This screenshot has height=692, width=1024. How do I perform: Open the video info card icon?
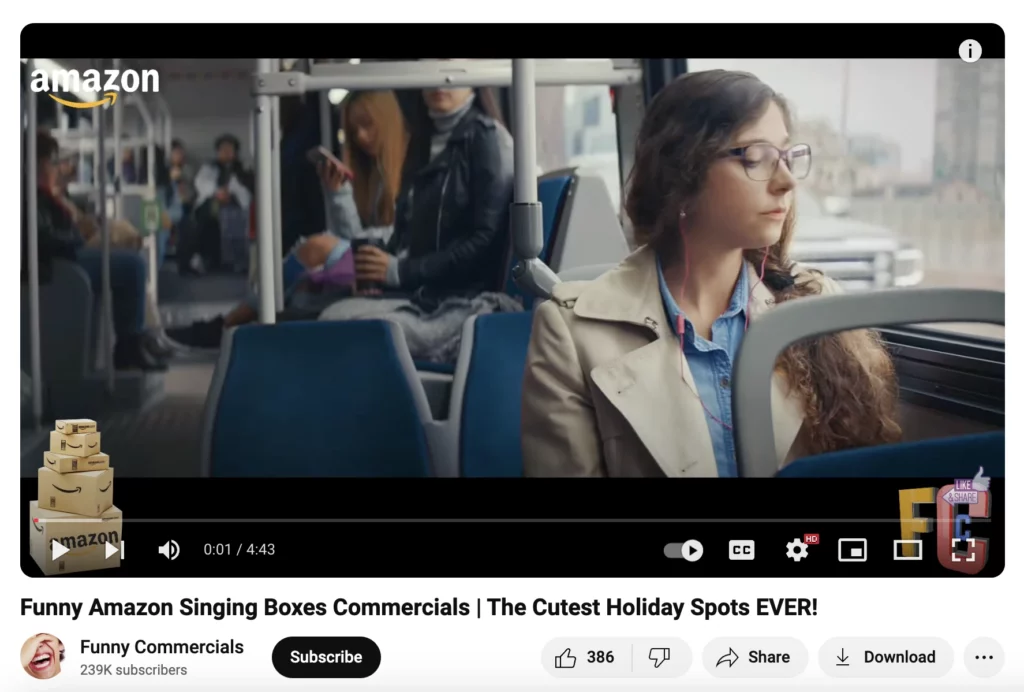pos(970,50)
